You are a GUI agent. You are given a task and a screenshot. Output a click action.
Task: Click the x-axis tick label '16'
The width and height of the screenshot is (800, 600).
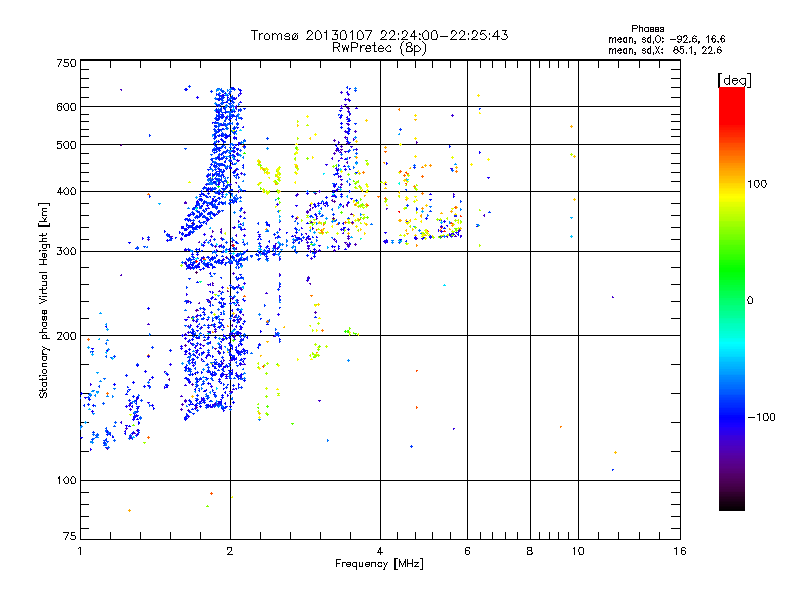click(680, 551)
